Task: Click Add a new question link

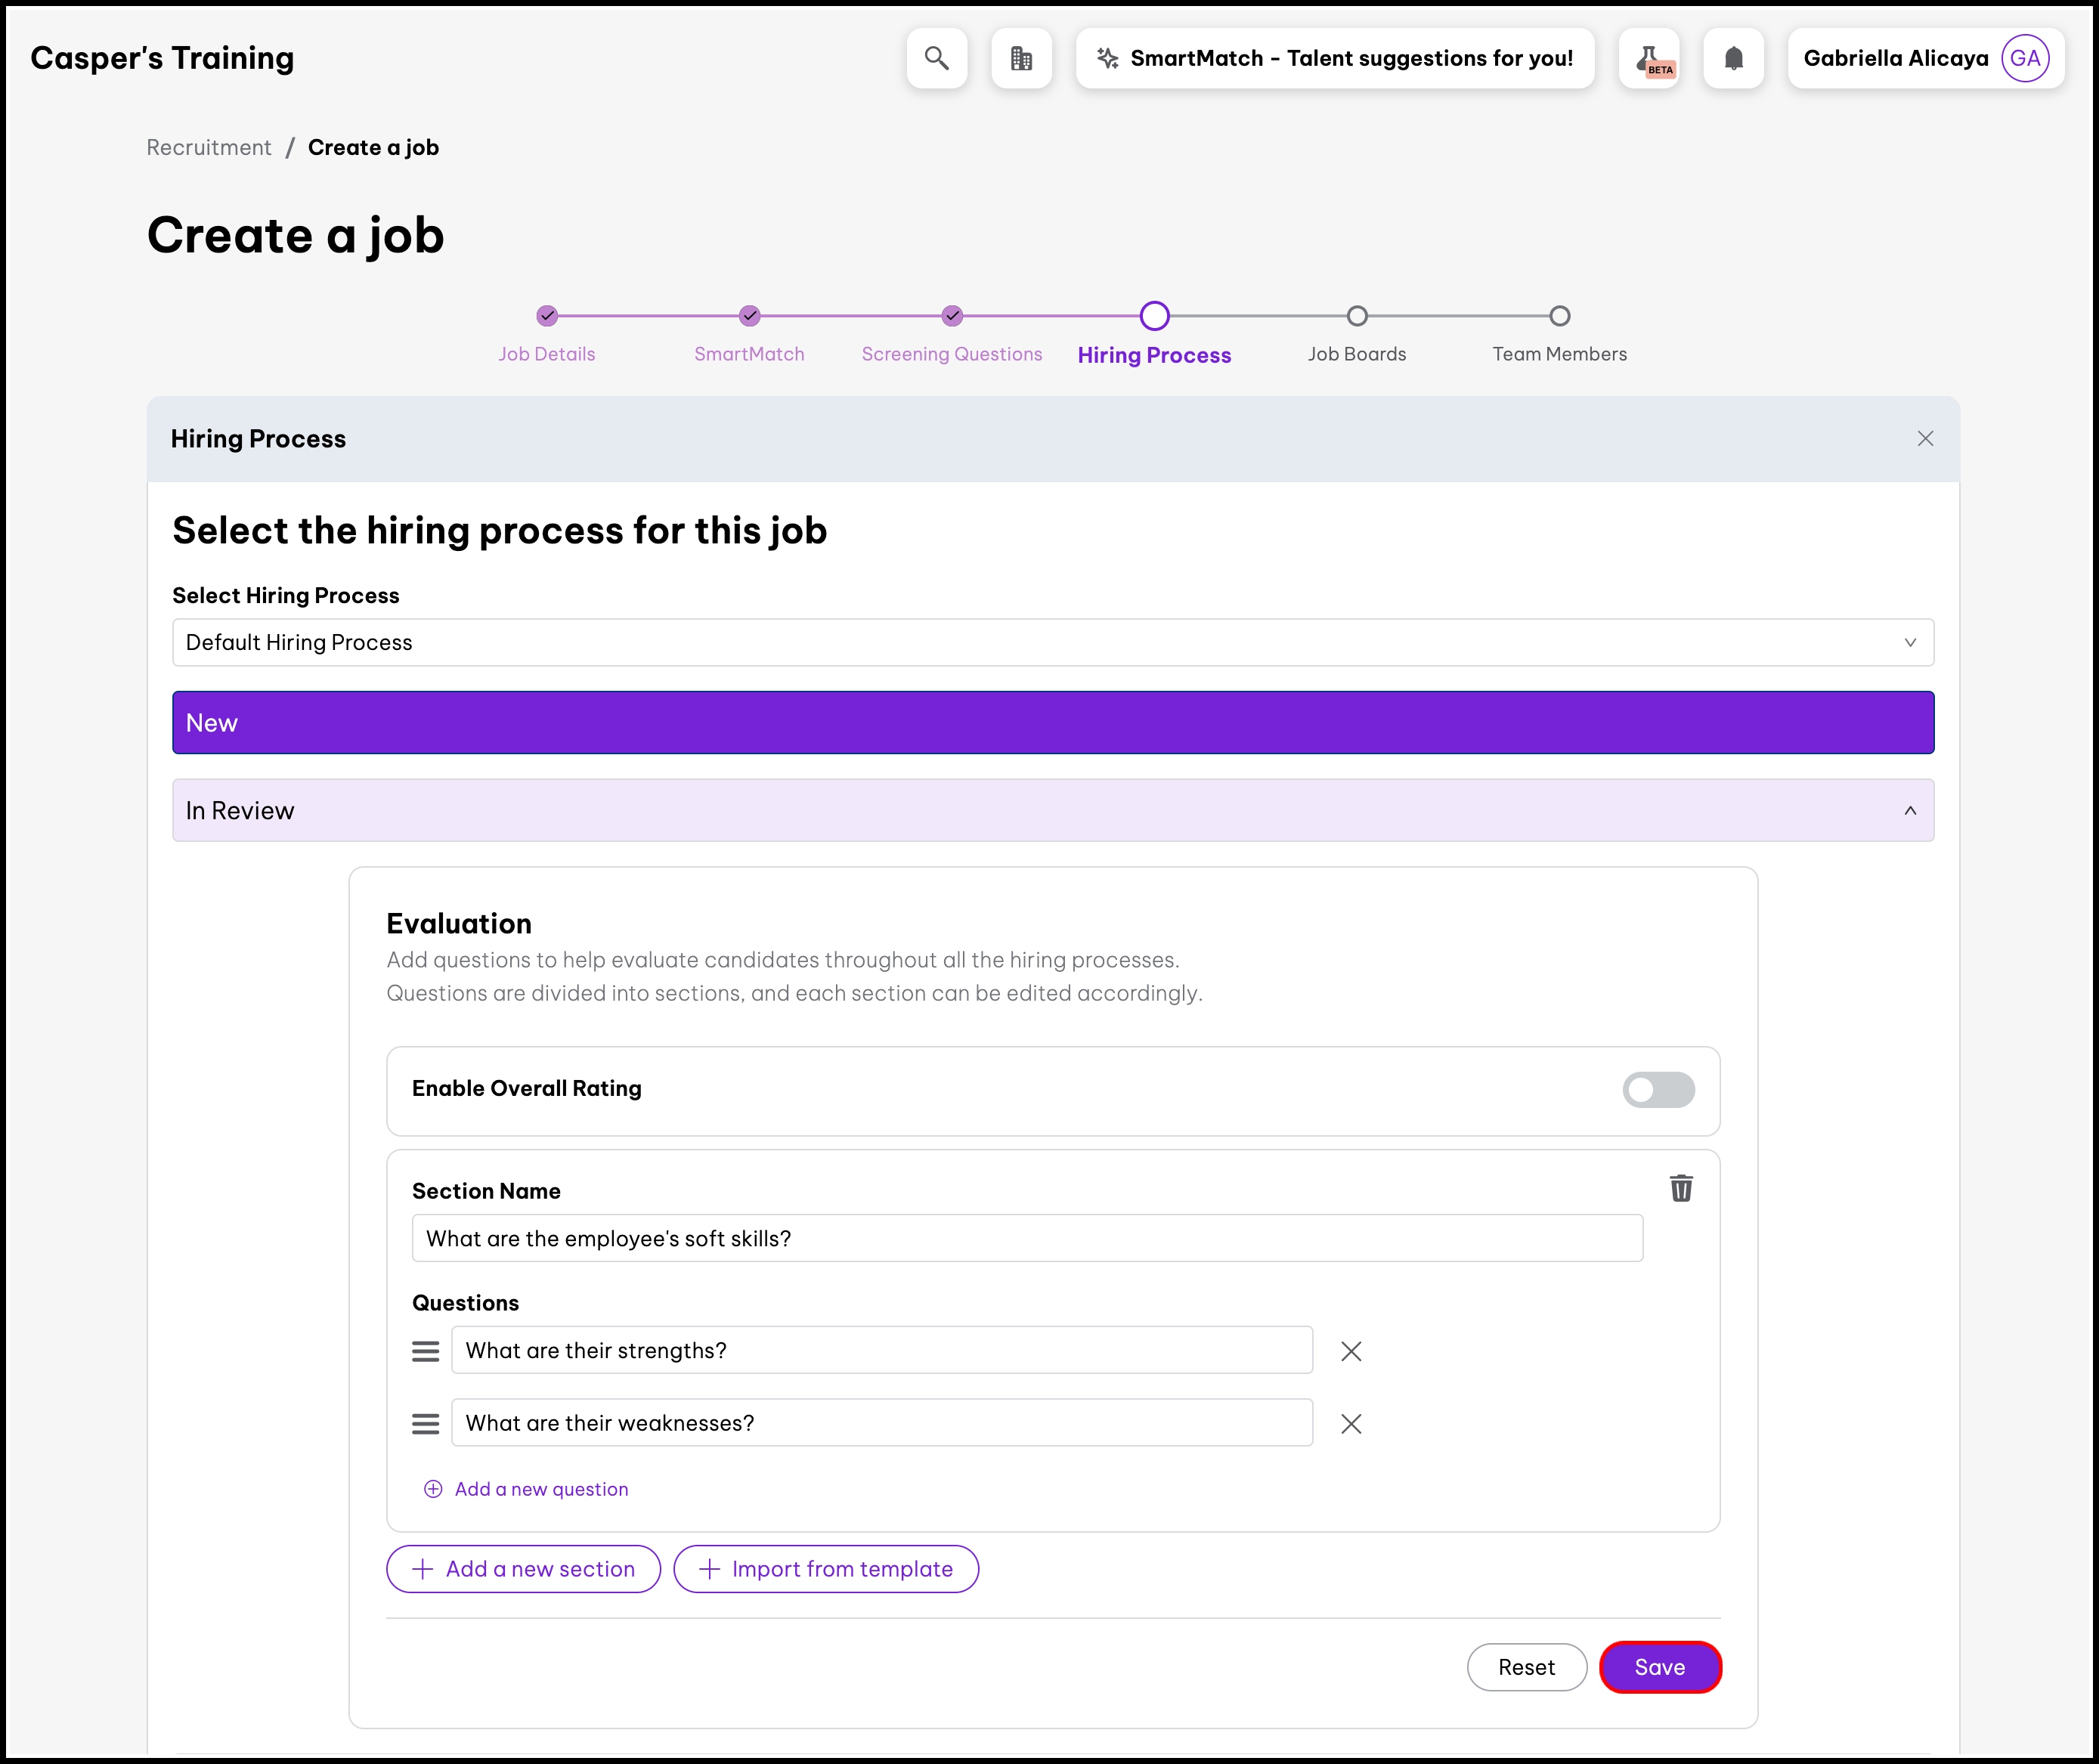Action: click(540, 1489)
